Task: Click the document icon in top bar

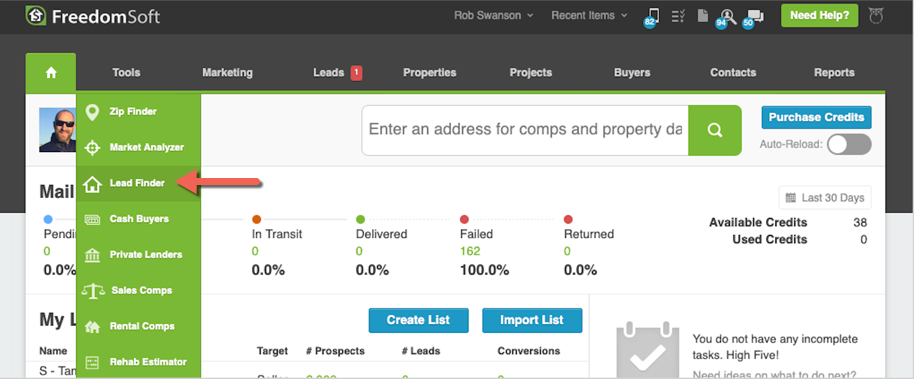Action: (x=703, y=16)
